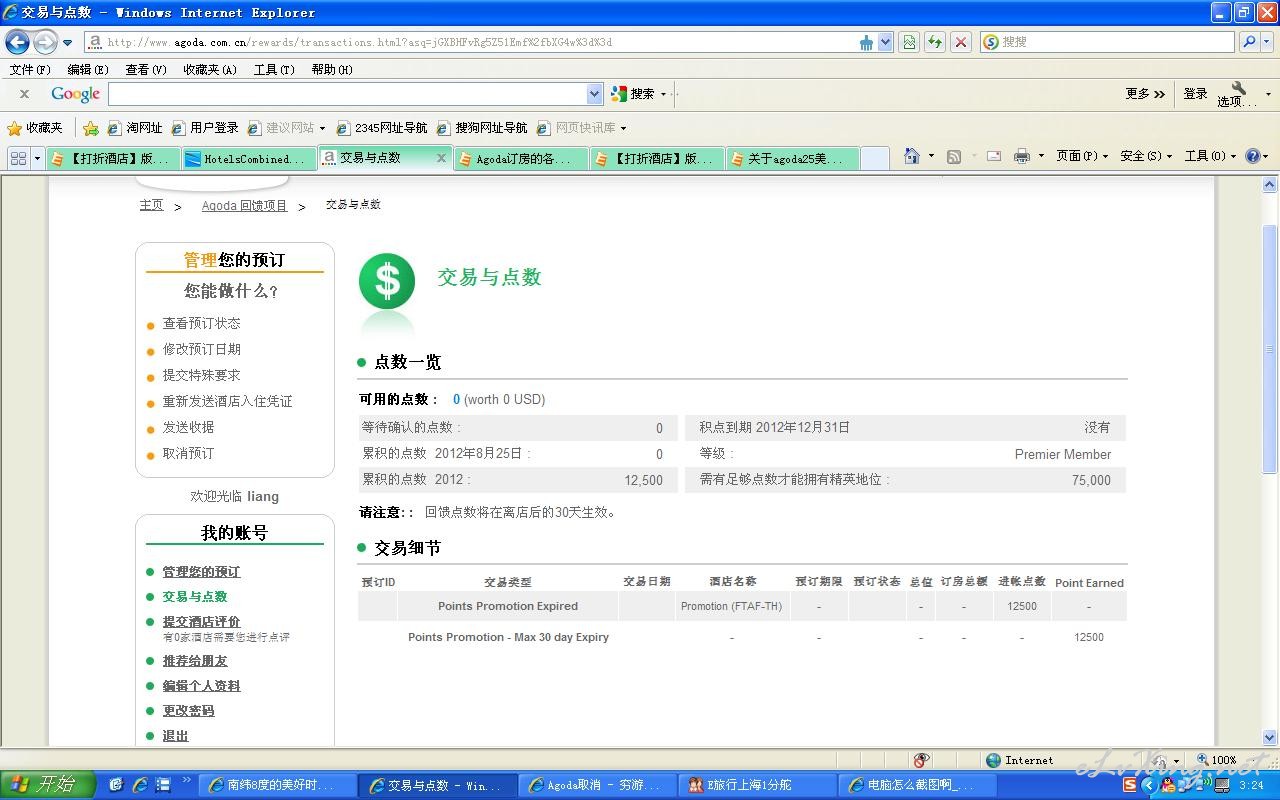Viewport: 1280px width, 800px height.
Task: Click the help question mark icon
Action: click(x=1253, y=156)
